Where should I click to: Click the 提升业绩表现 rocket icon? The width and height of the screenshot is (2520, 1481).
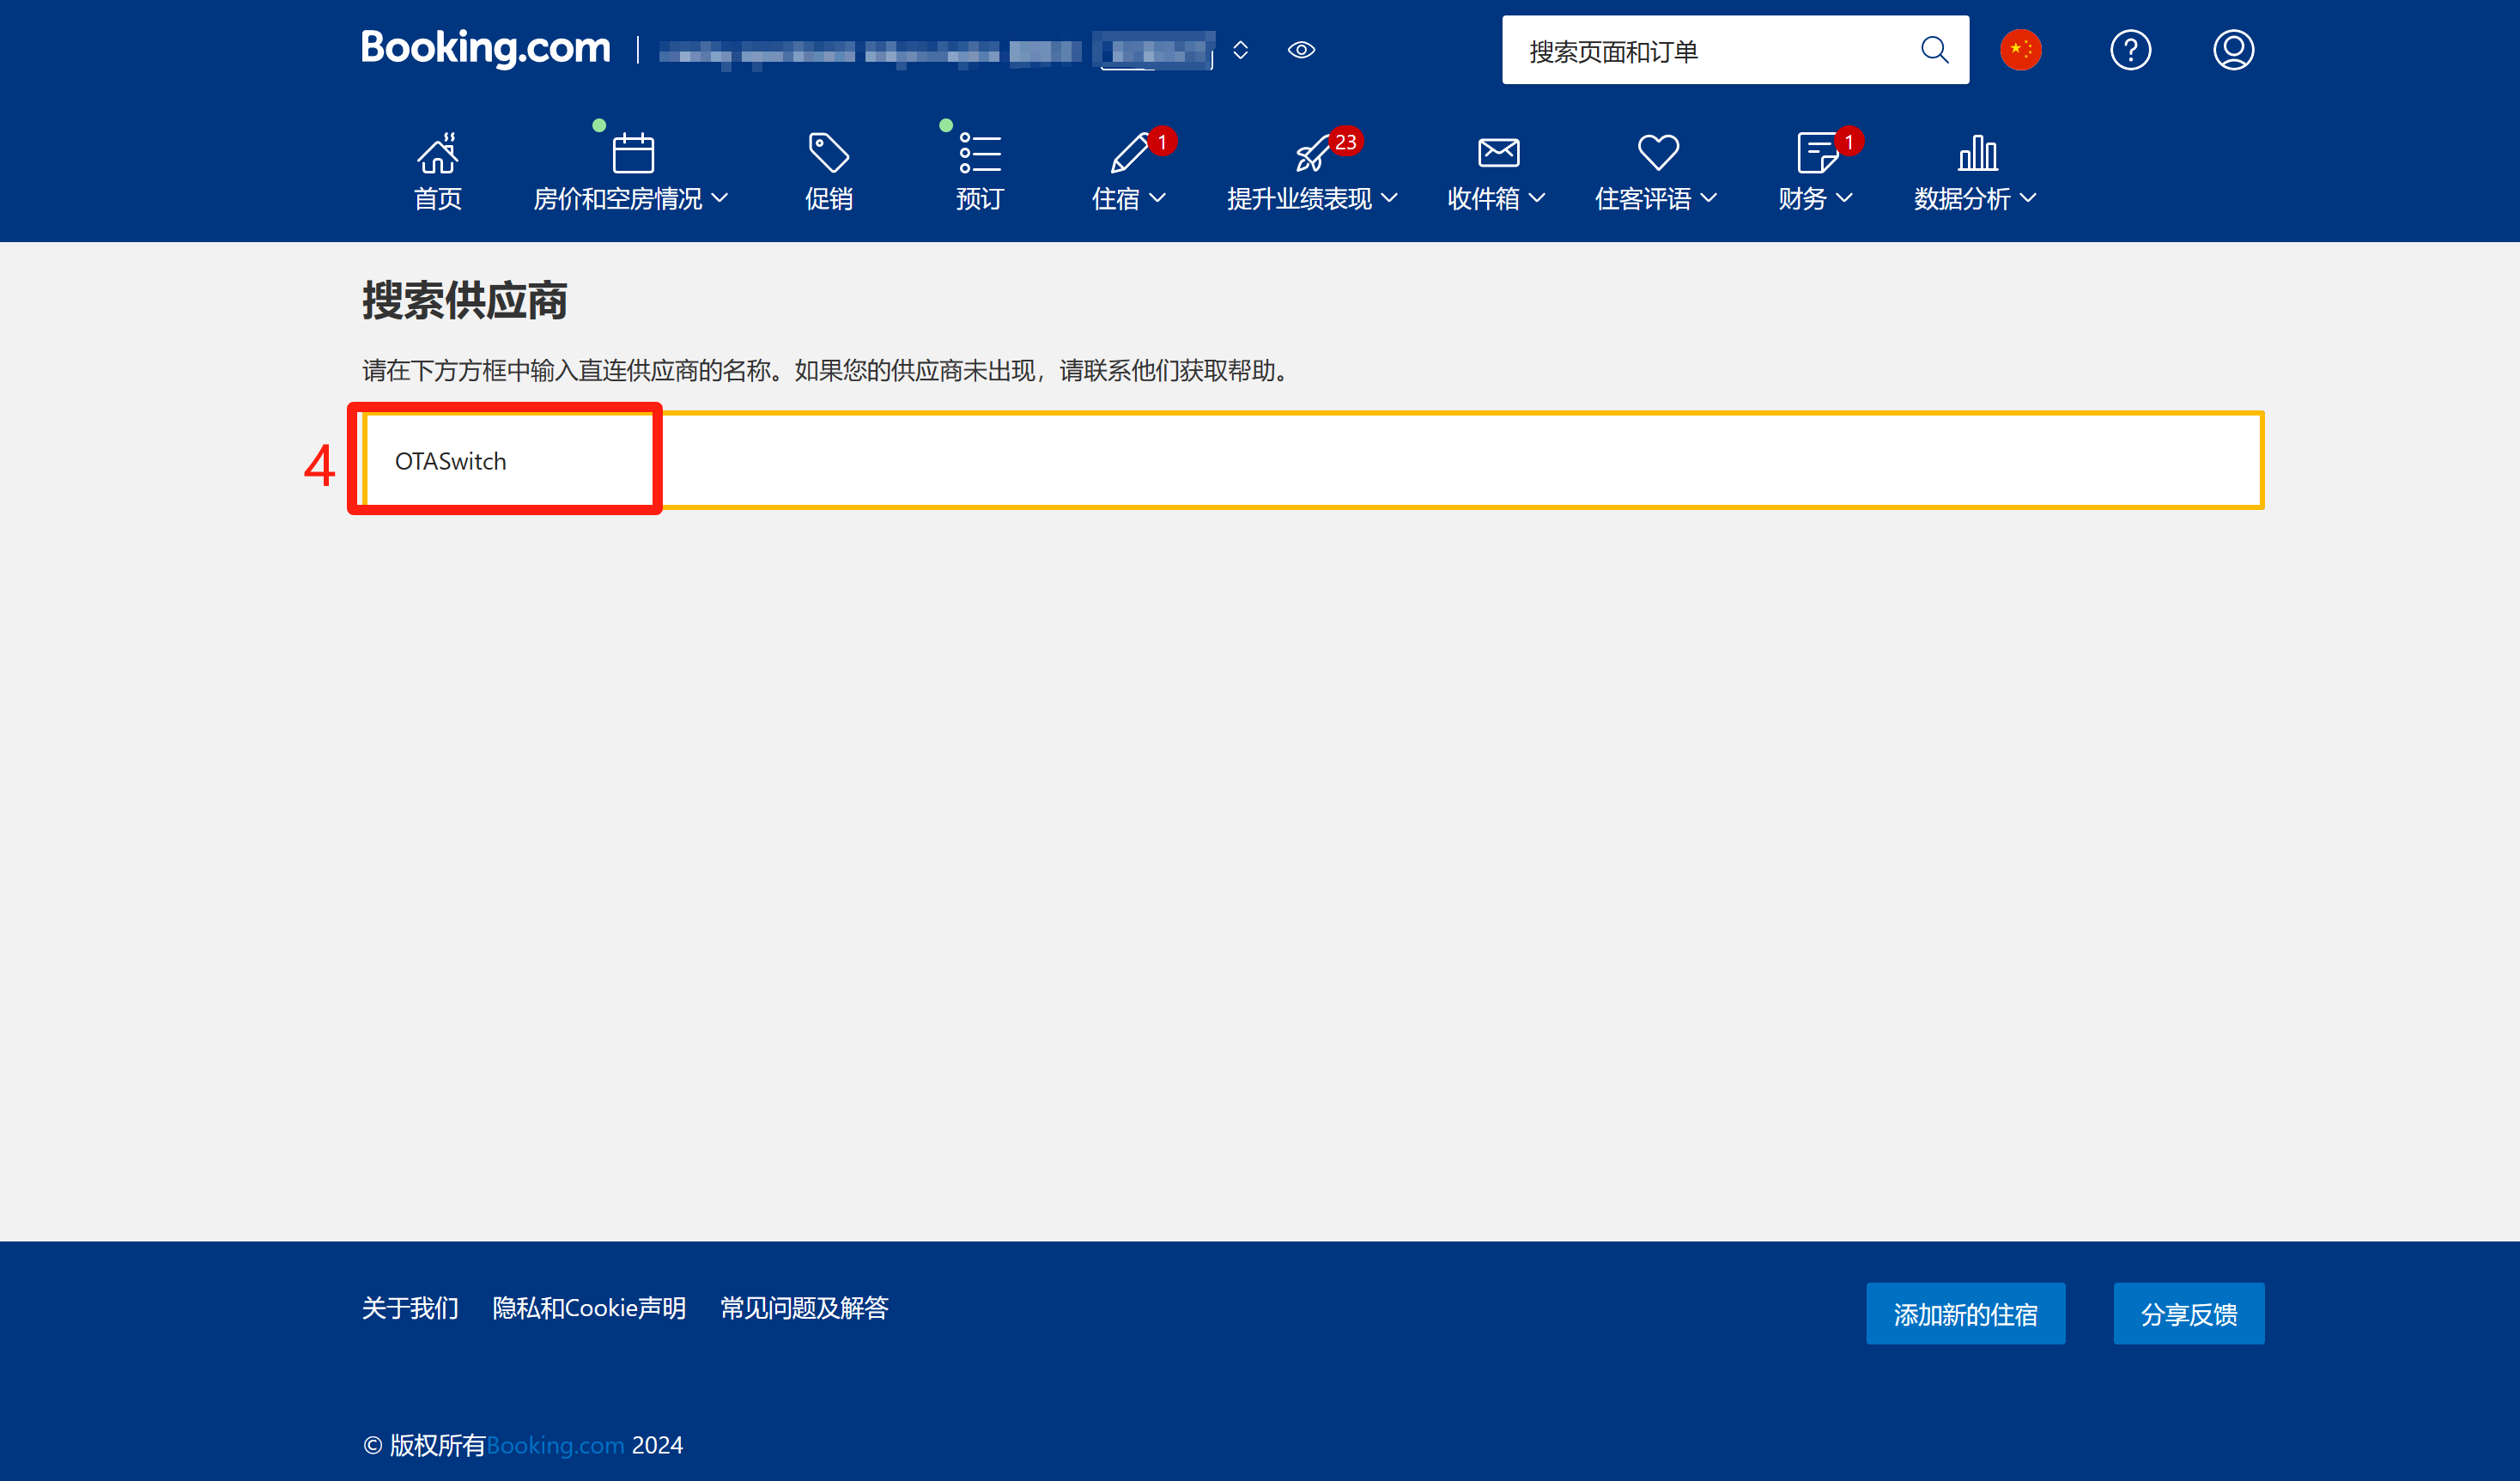[x=1312, y=153]
